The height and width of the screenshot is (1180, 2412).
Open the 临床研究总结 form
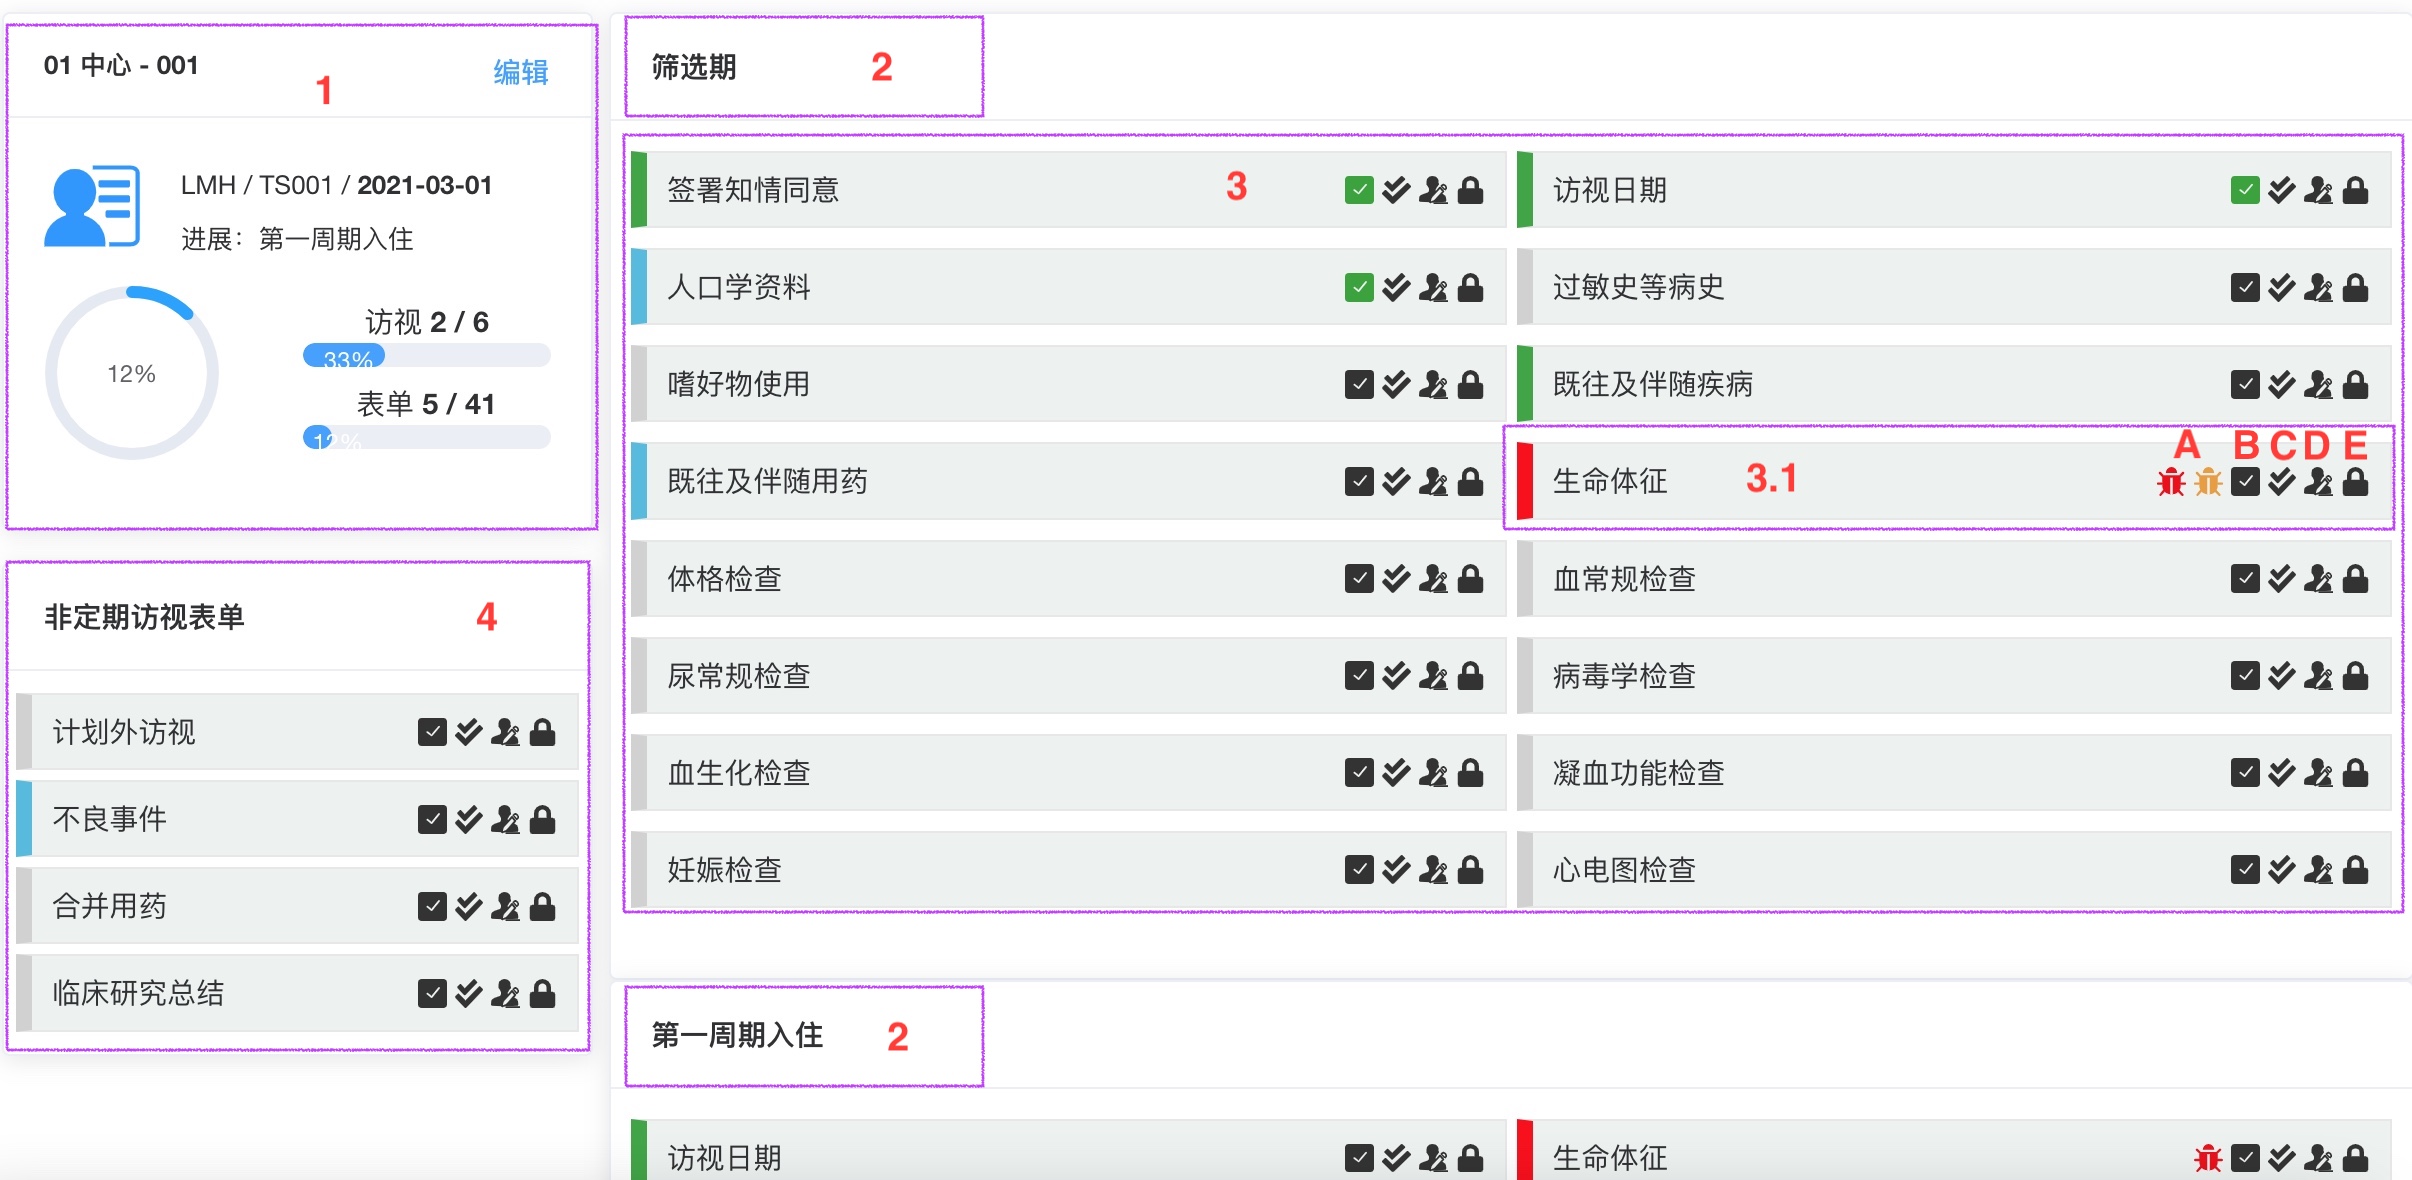(138, 993)
